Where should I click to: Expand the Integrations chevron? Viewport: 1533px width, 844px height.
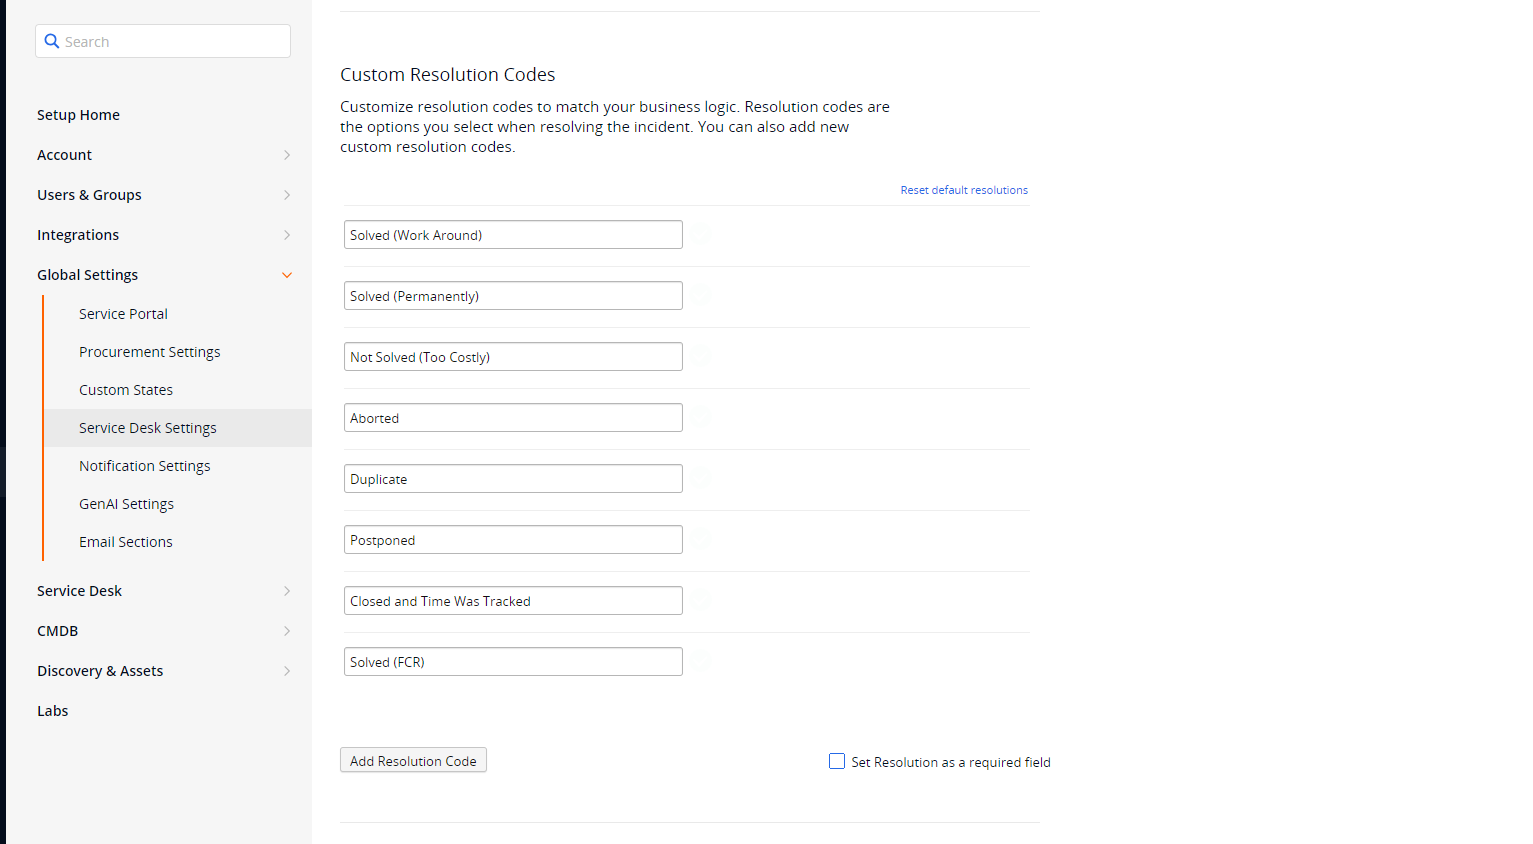coord(287,235)
